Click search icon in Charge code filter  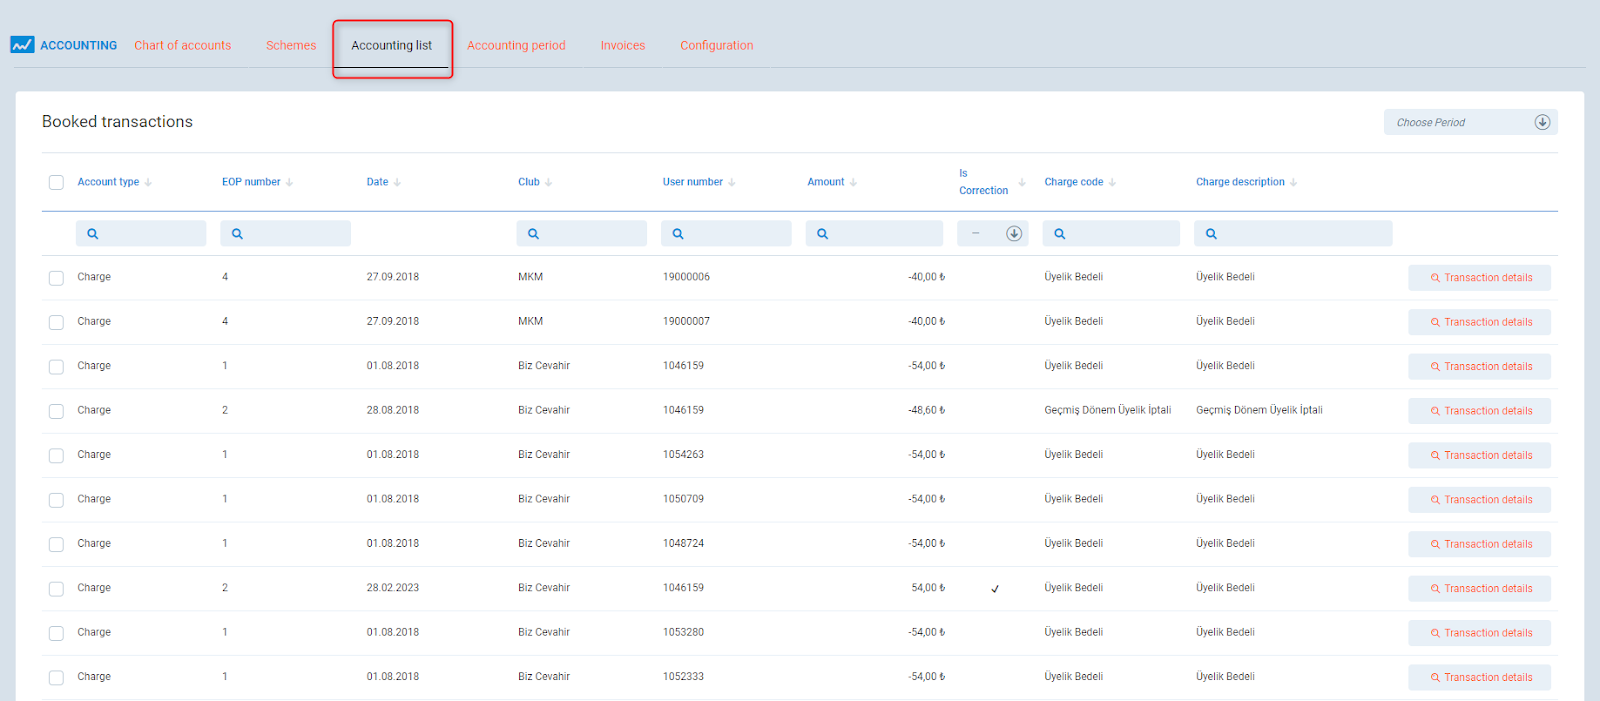(1060, 234)
